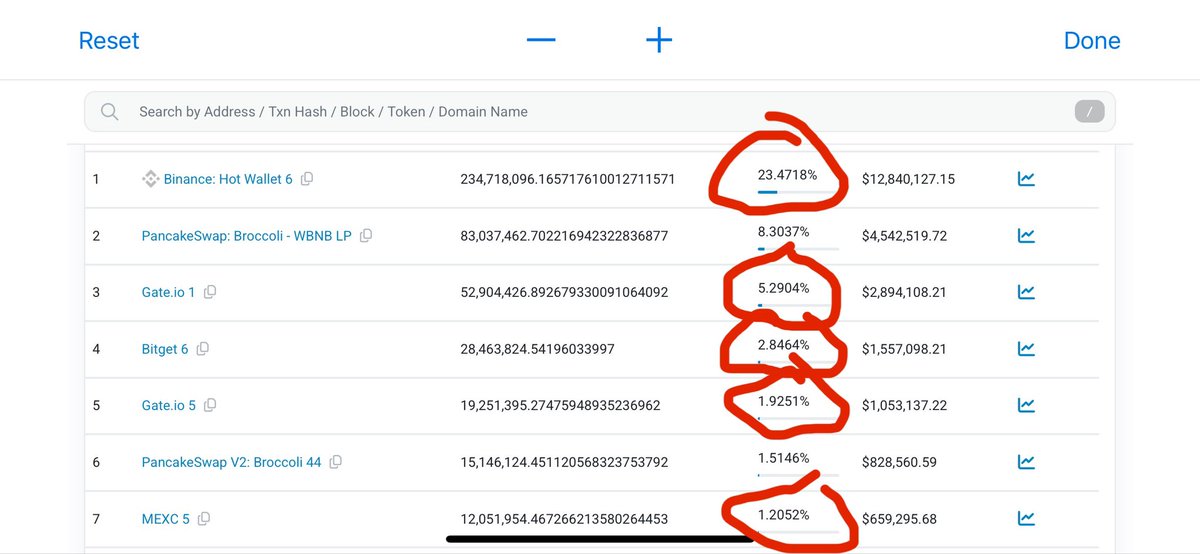Select quantity 28,463,824.54196033997

click(x=537, y=349)
